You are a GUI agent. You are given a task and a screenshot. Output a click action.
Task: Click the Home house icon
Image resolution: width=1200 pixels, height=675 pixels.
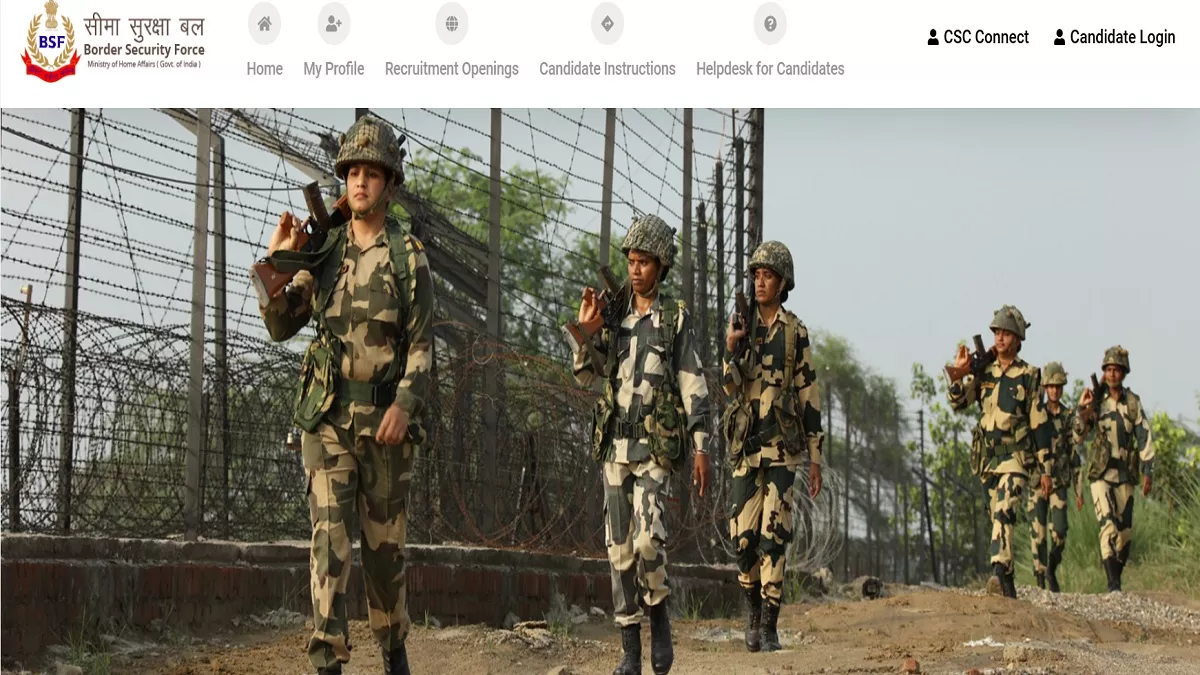coord(265,24)
